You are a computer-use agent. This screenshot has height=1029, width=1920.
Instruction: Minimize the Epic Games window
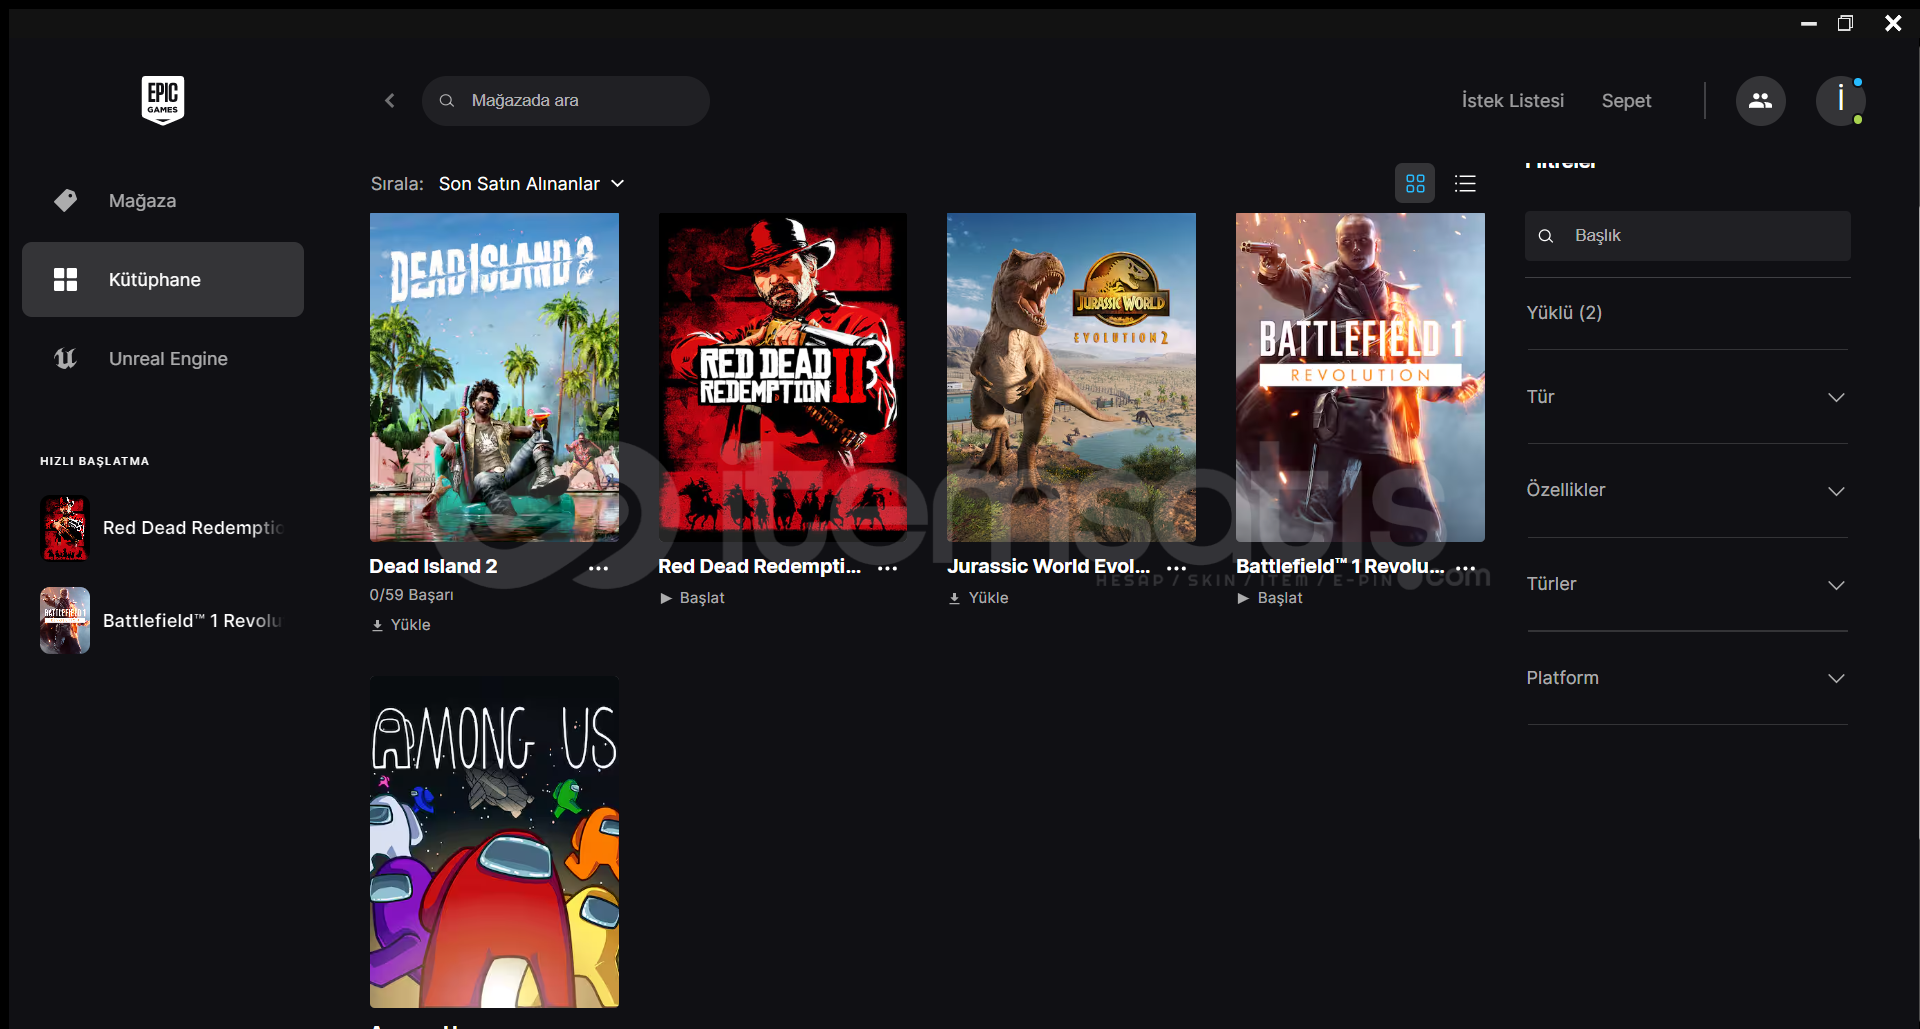pos(1809,23)
